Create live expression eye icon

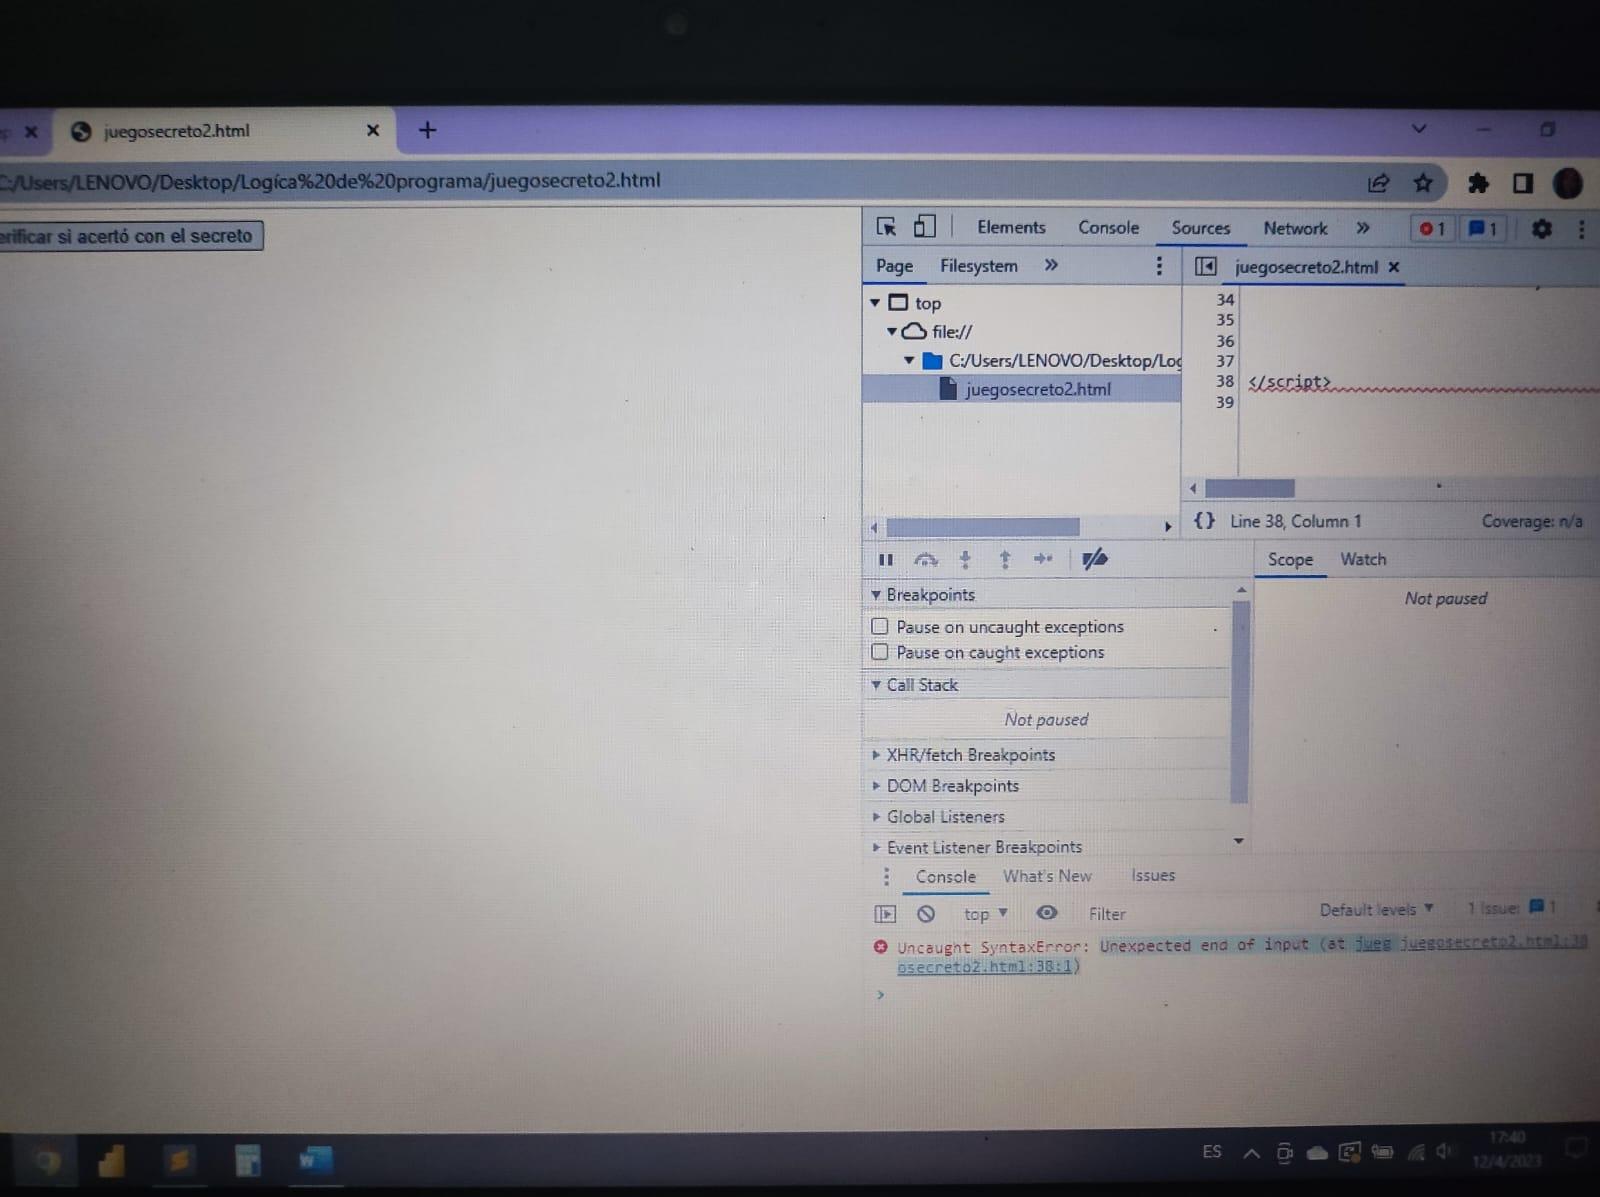tap(1047, 912)
